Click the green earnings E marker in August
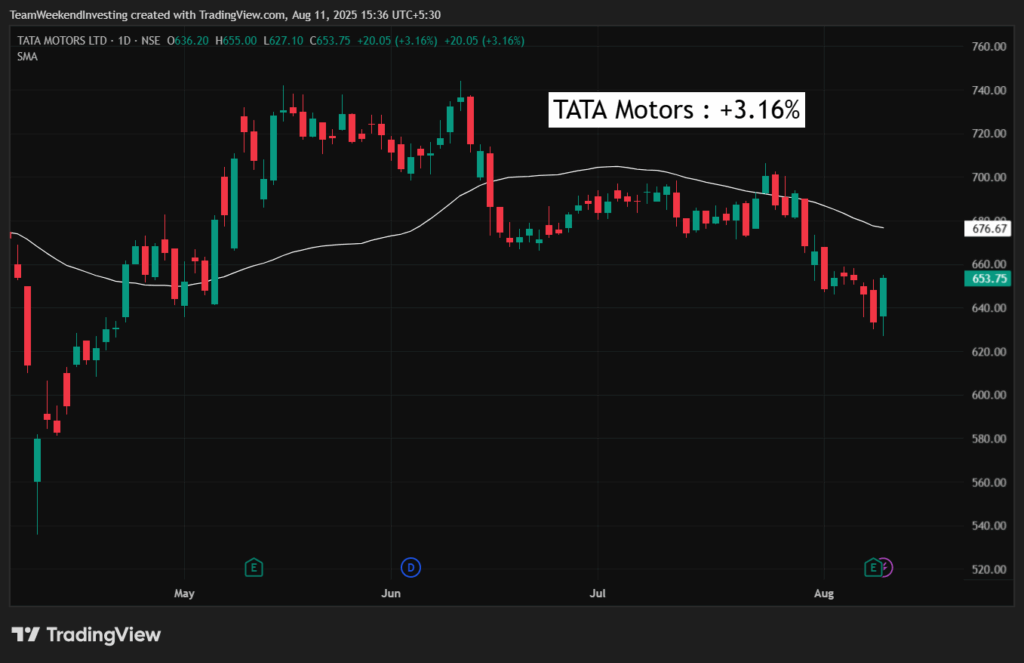This screenshot has height=663, width=1024. pos(872,568)
